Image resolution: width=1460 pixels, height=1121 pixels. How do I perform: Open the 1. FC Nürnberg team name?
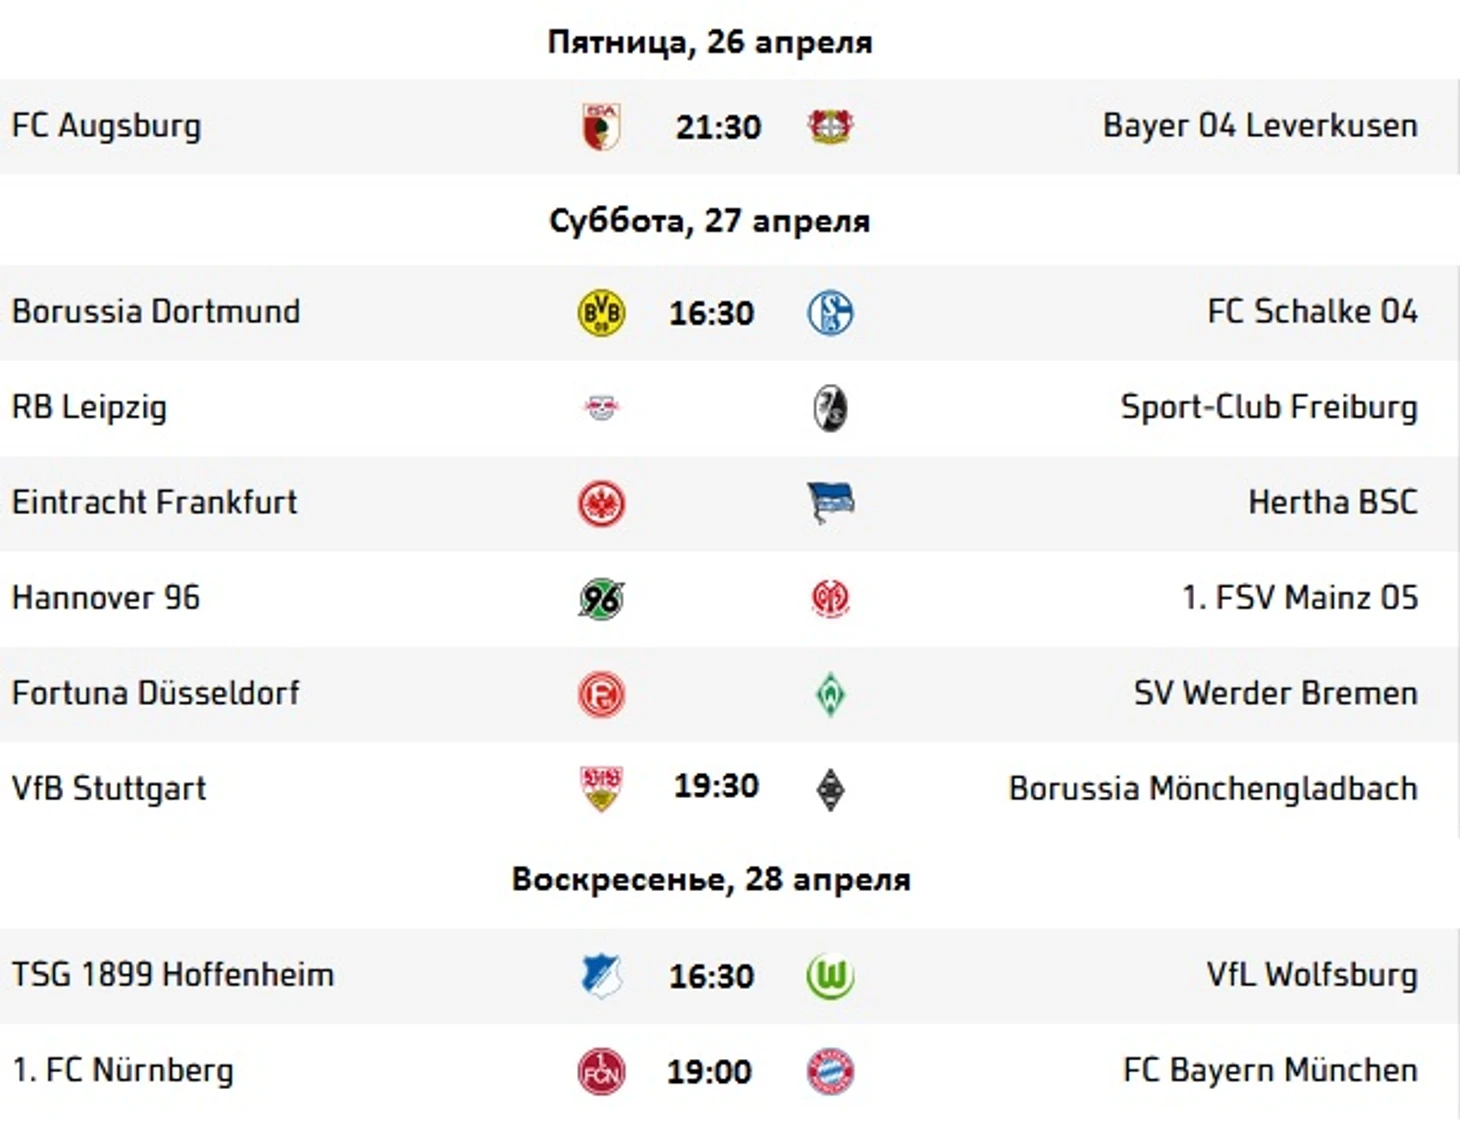click(123, 1071)
